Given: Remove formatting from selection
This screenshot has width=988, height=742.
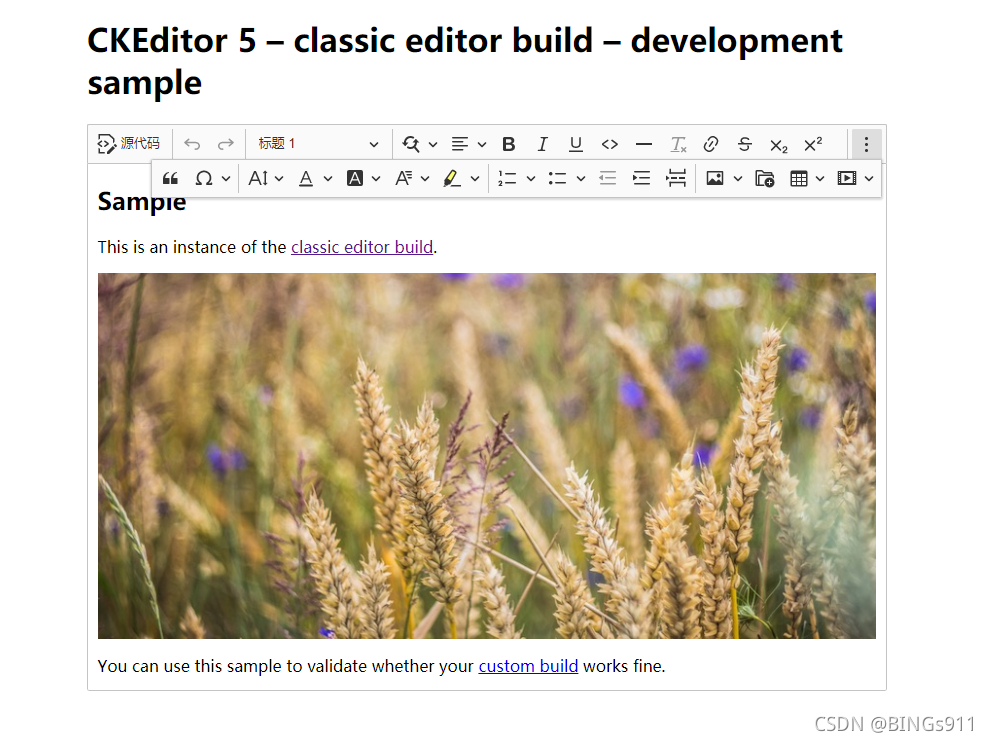Looking at the screenshot, I should (x=677, y=144).
